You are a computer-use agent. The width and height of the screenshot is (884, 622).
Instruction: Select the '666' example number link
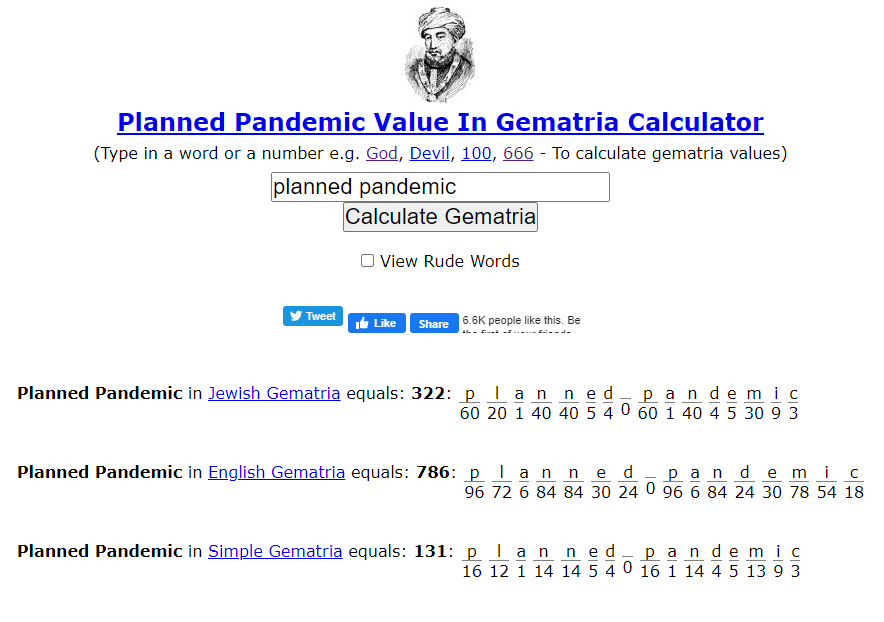pos(518,154)
